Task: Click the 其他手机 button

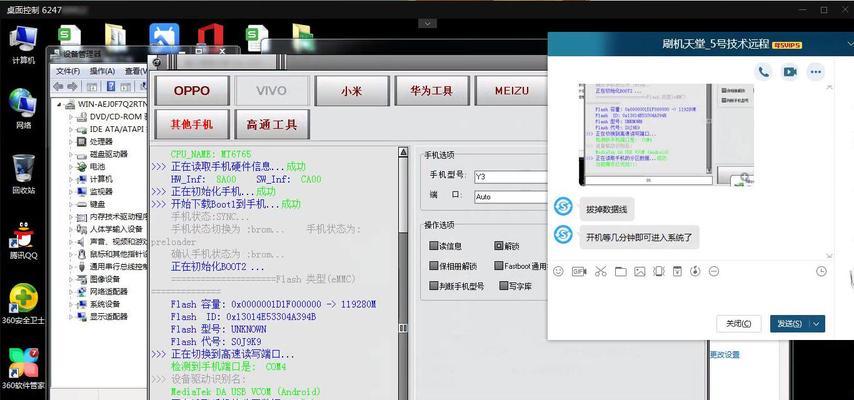Action: point(192,124)
